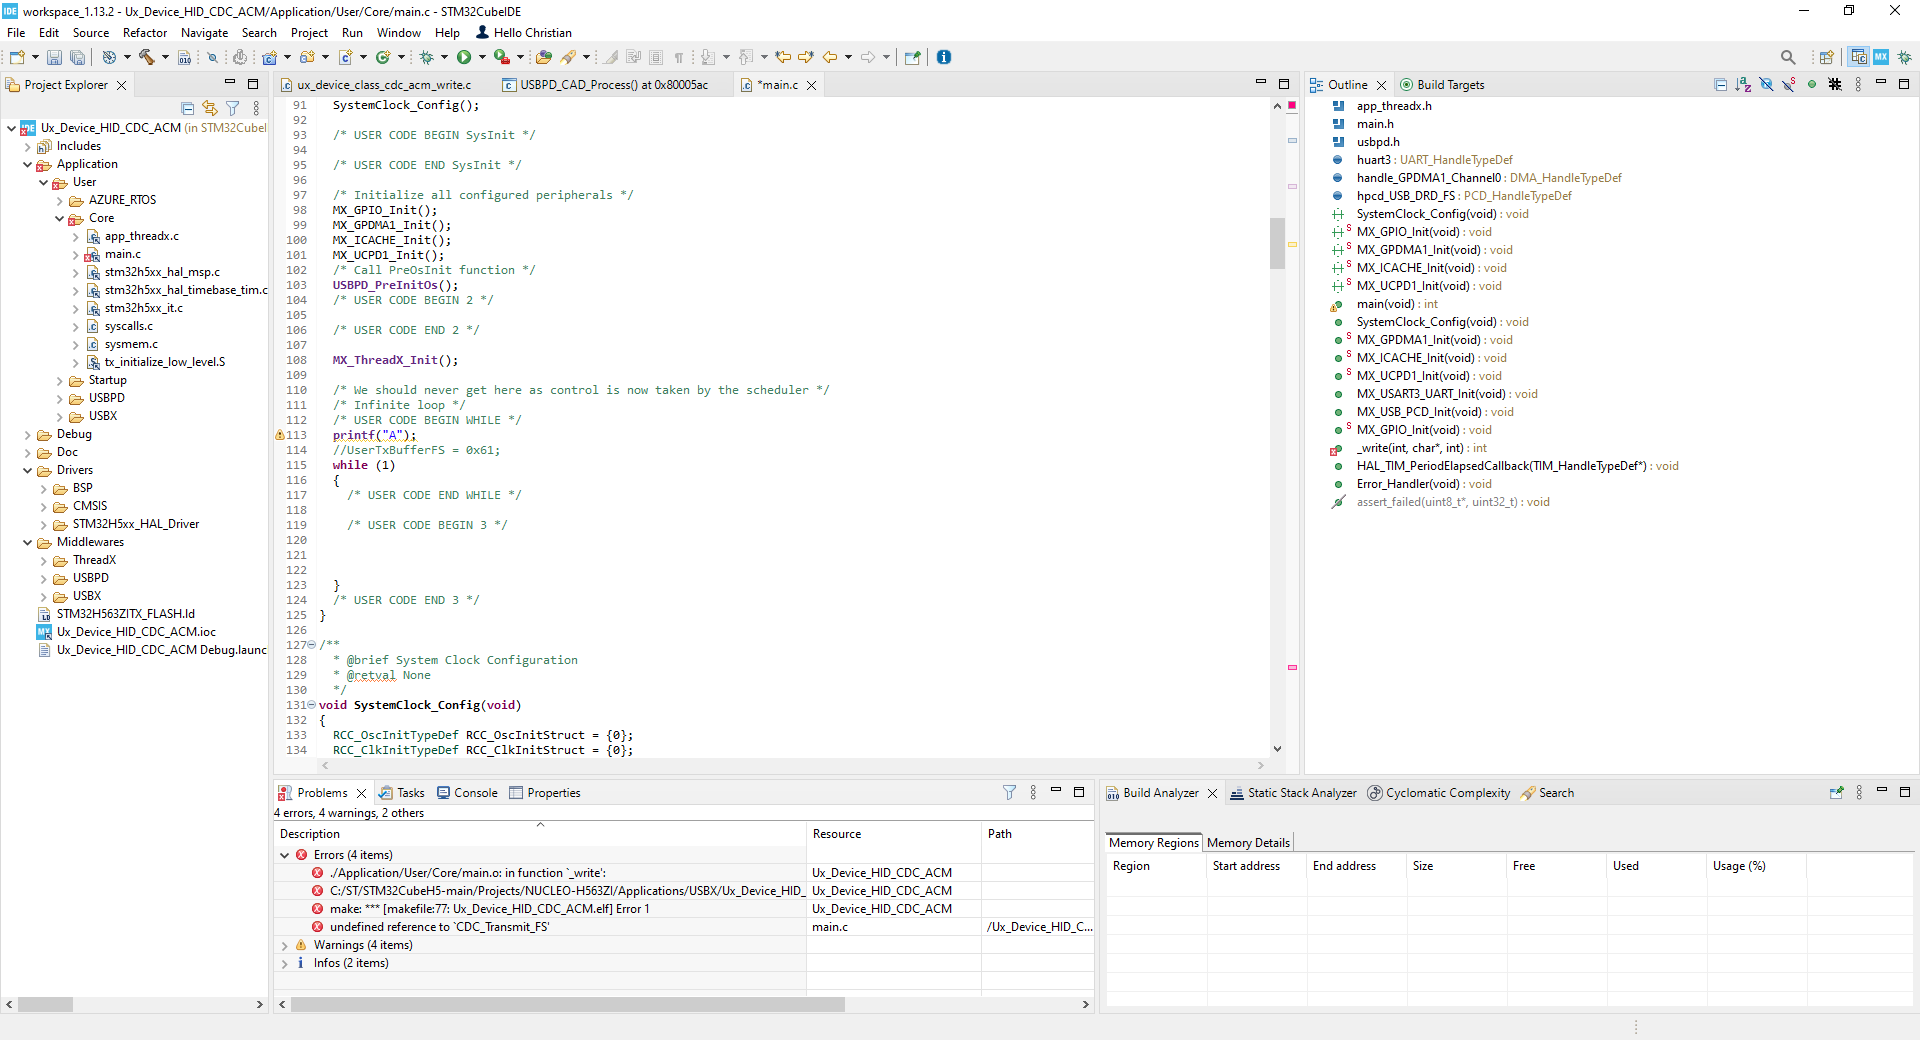Toggle alphabetical sort in Outline view

pos(1743,85)
